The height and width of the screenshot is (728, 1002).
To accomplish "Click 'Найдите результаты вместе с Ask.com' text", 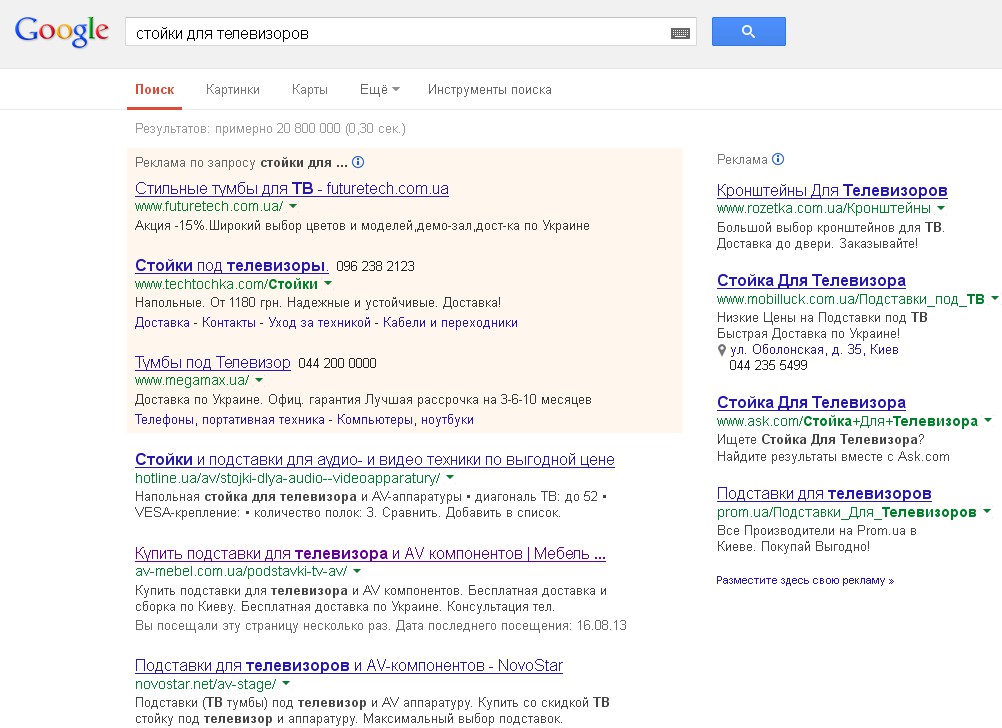I will point(833,457).
